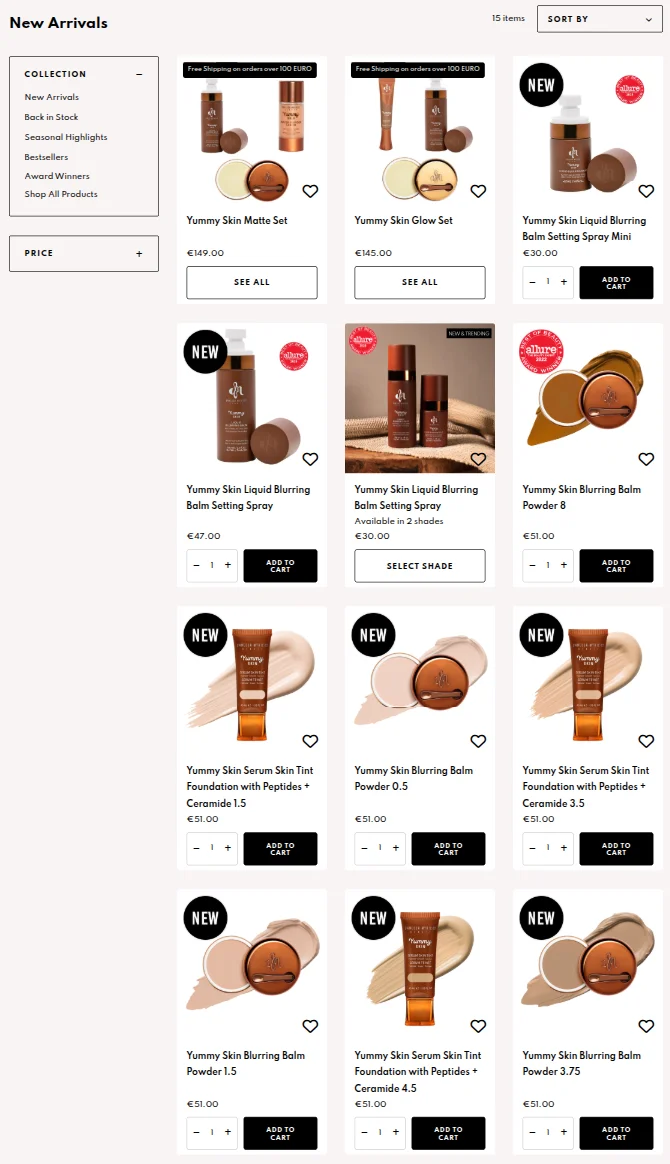
Task: Expand the Price filter
Action: click(139, 254)
